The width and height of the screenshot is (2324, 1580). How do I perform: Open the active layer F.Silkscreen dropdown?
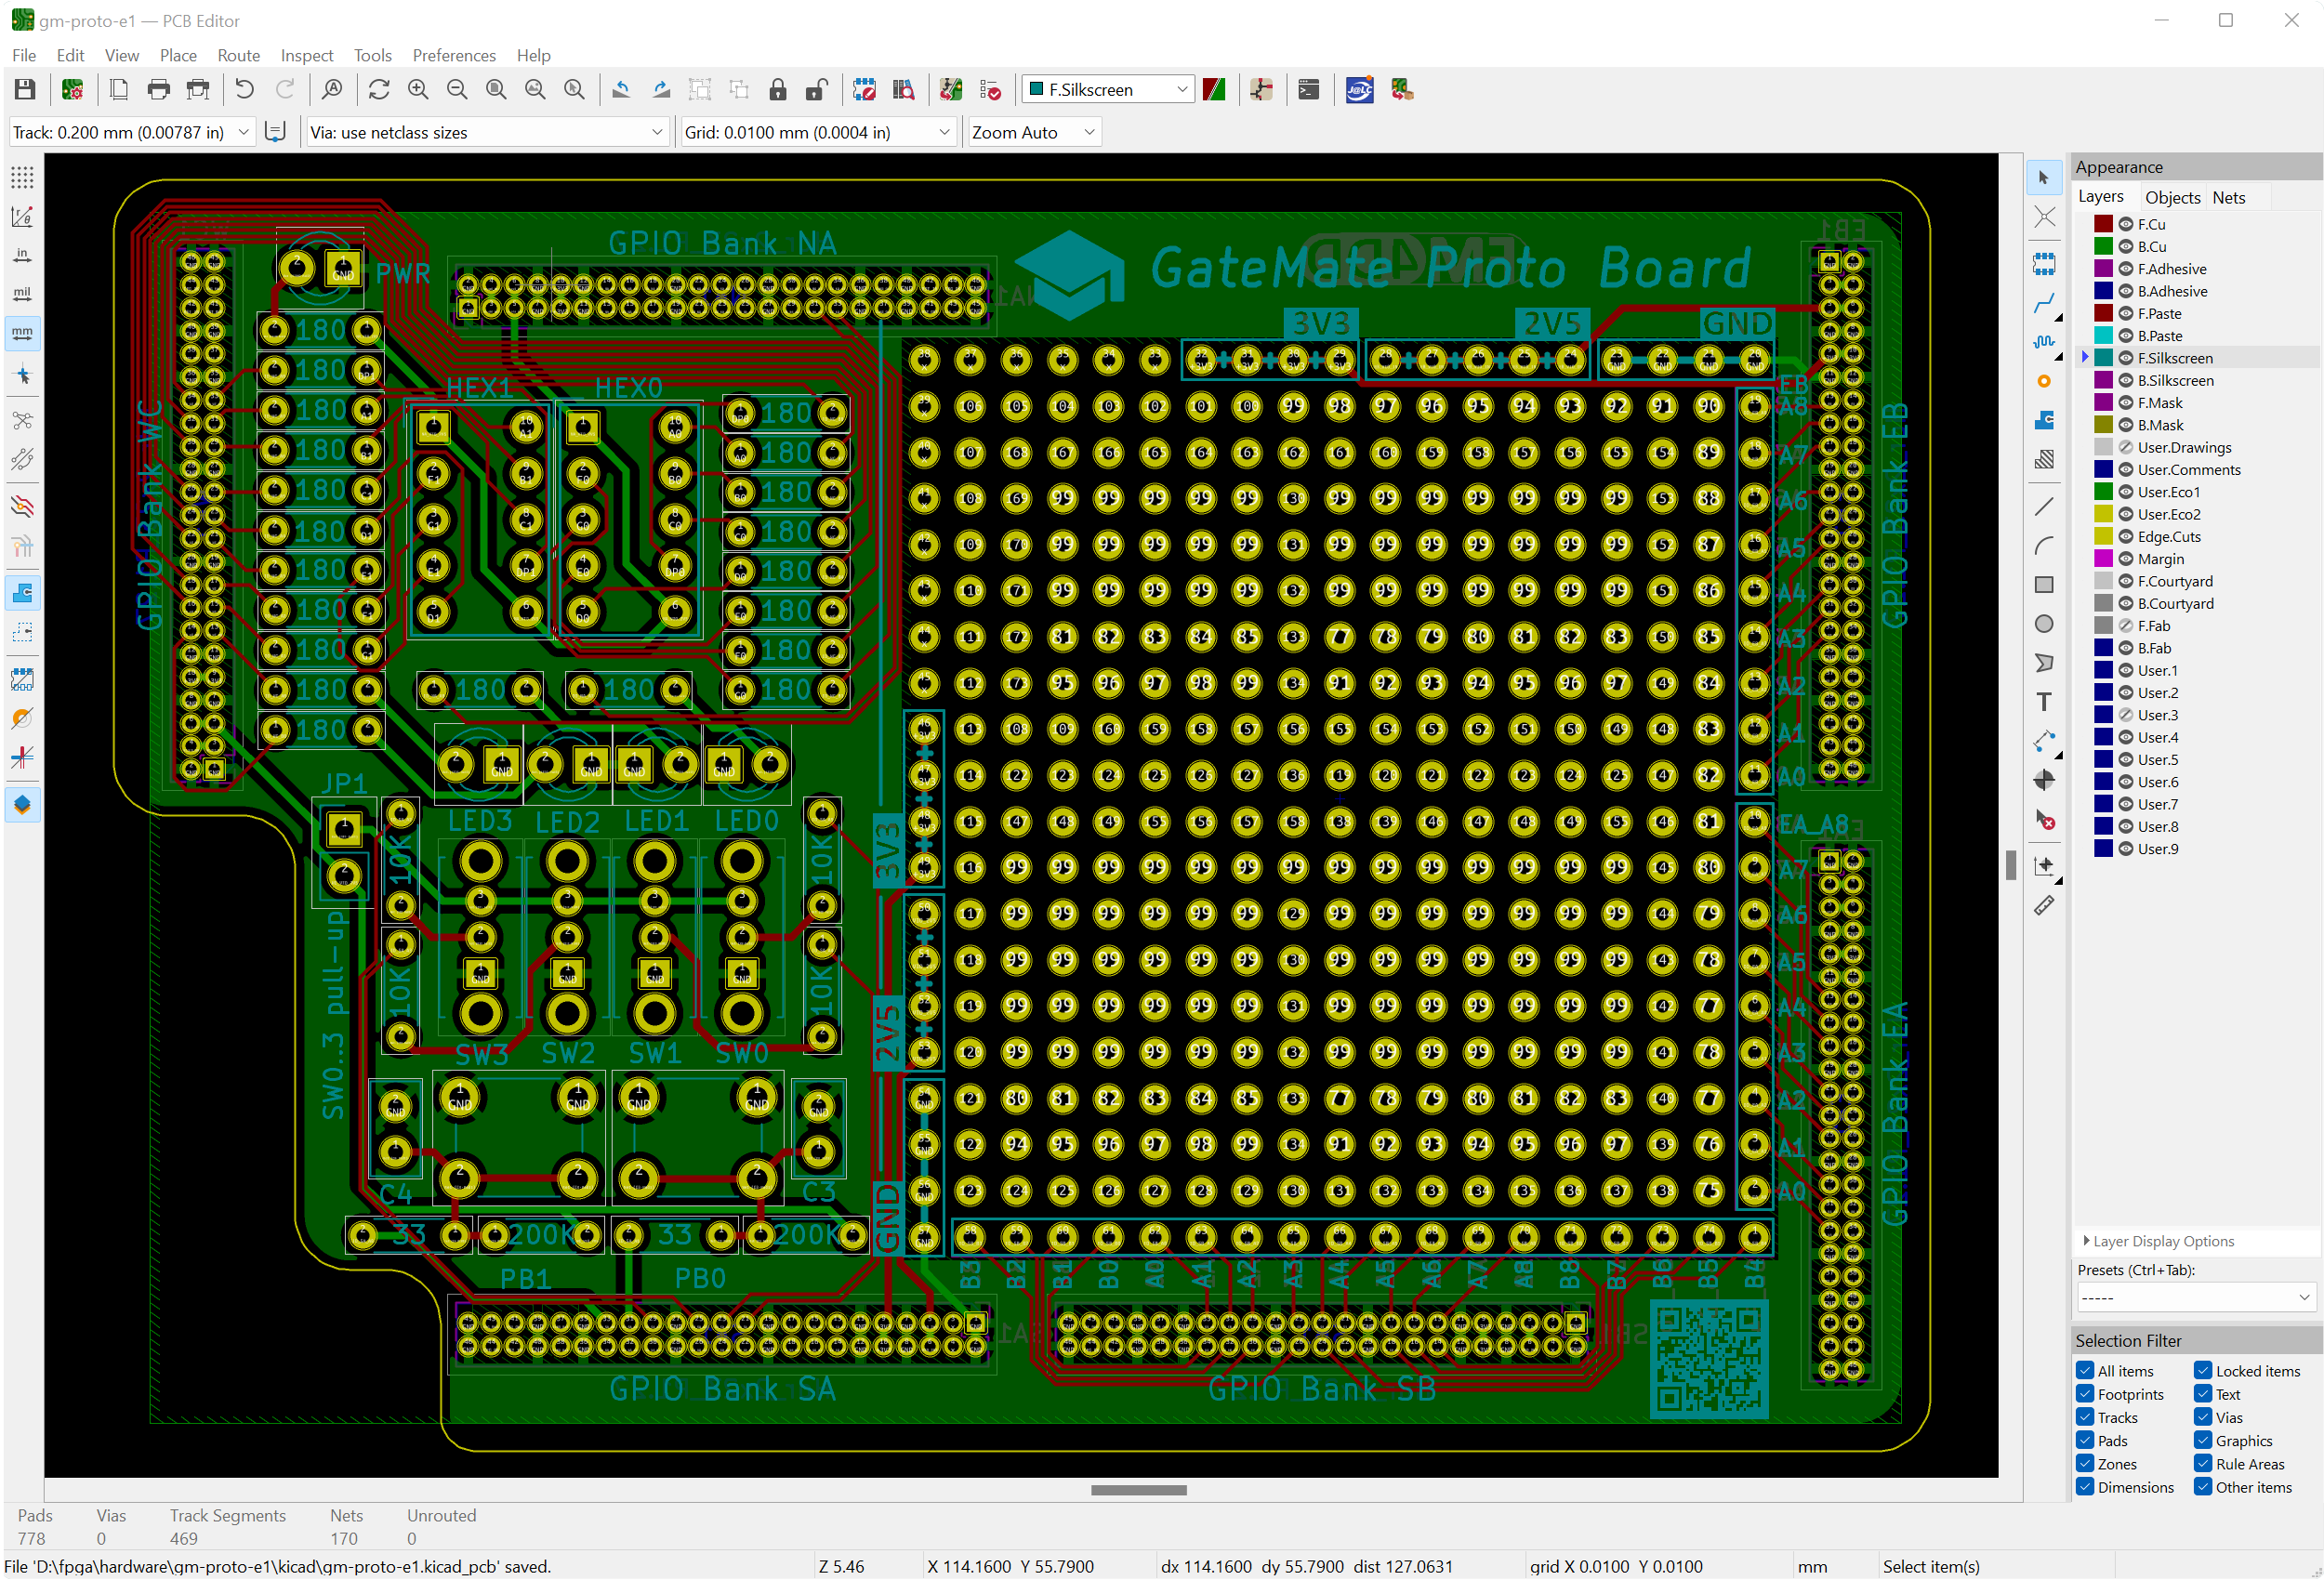click(x=1108, y=90)
